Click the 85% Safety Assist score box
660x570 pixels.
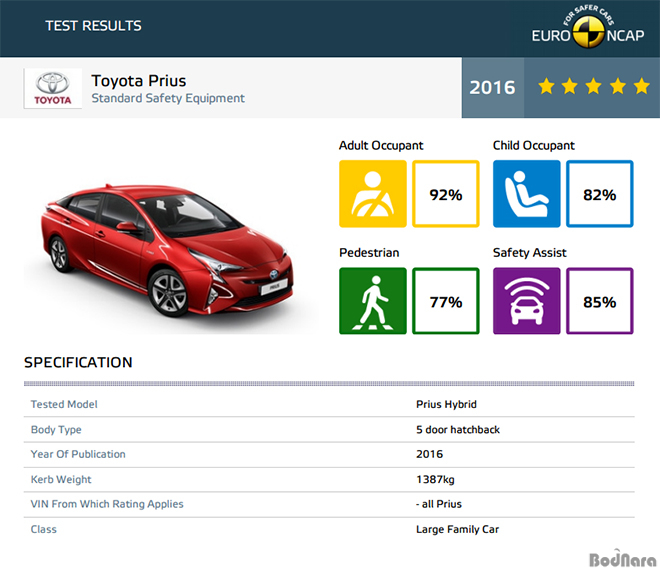599,301
